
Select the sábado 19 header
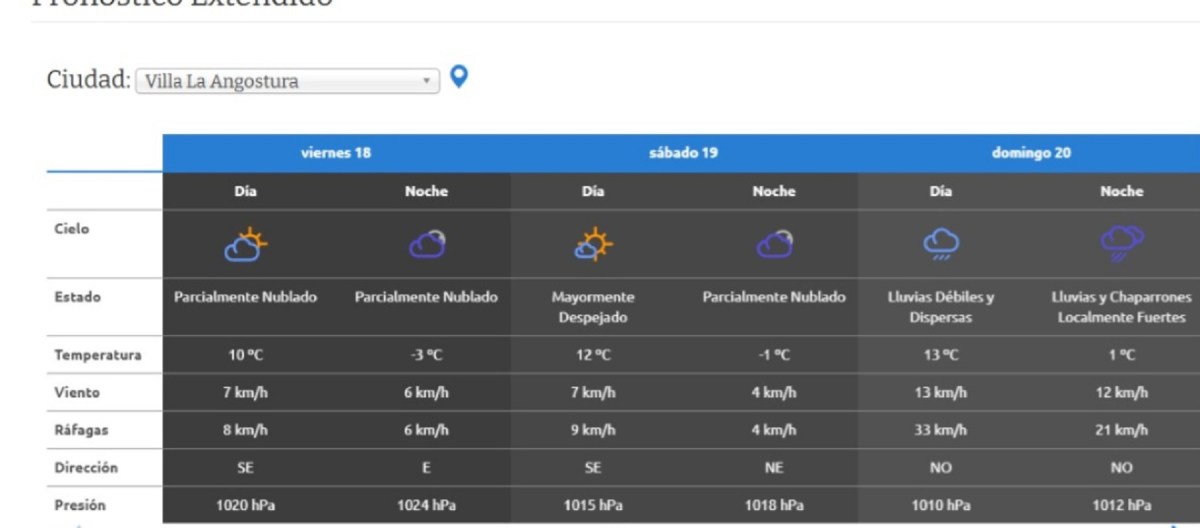pos(684,153)
